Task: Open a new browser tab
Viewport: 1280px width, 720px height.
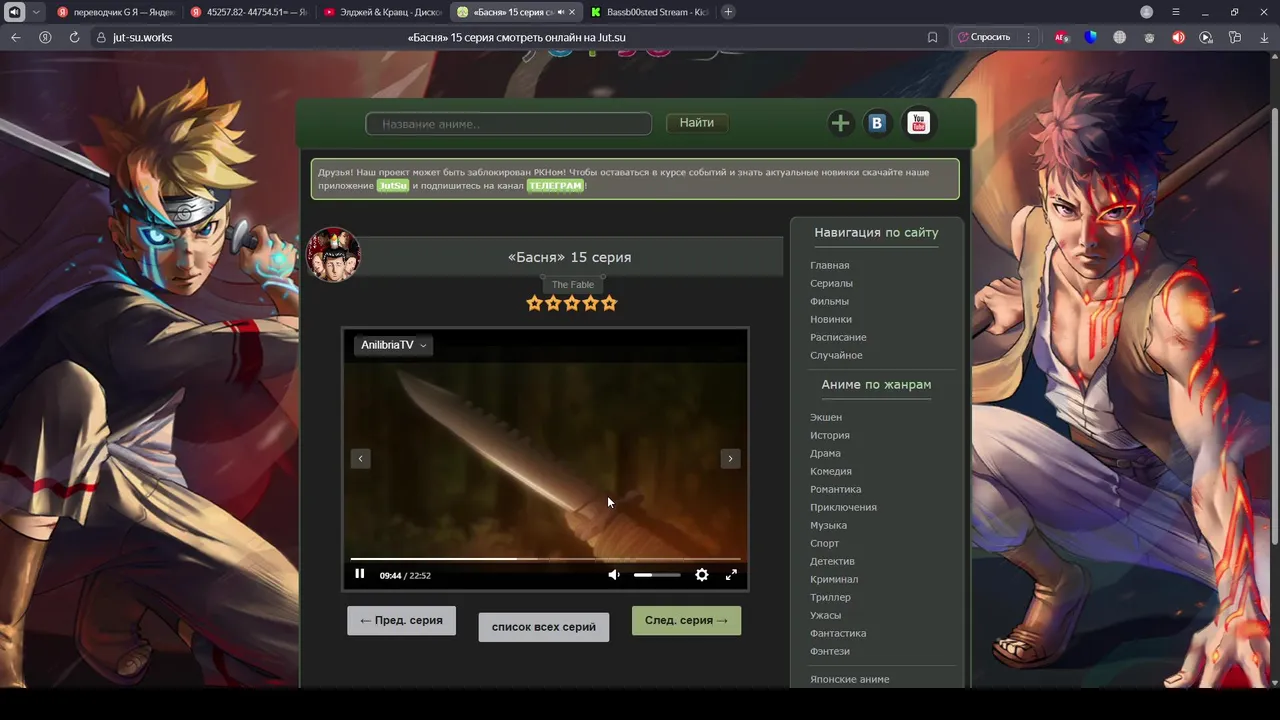Action: click(728, 12)
